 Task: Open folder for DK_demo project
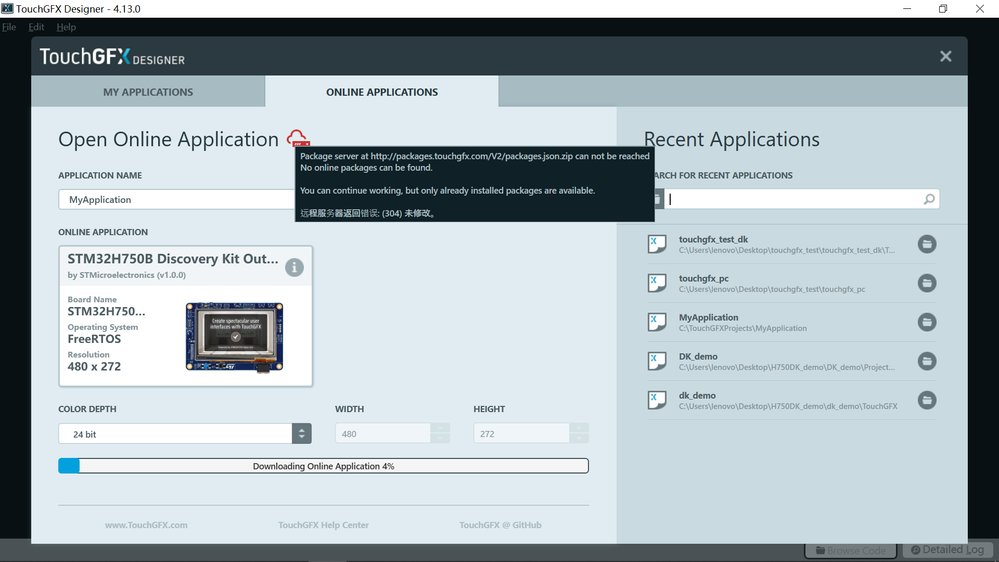click(x=927, y=361)
